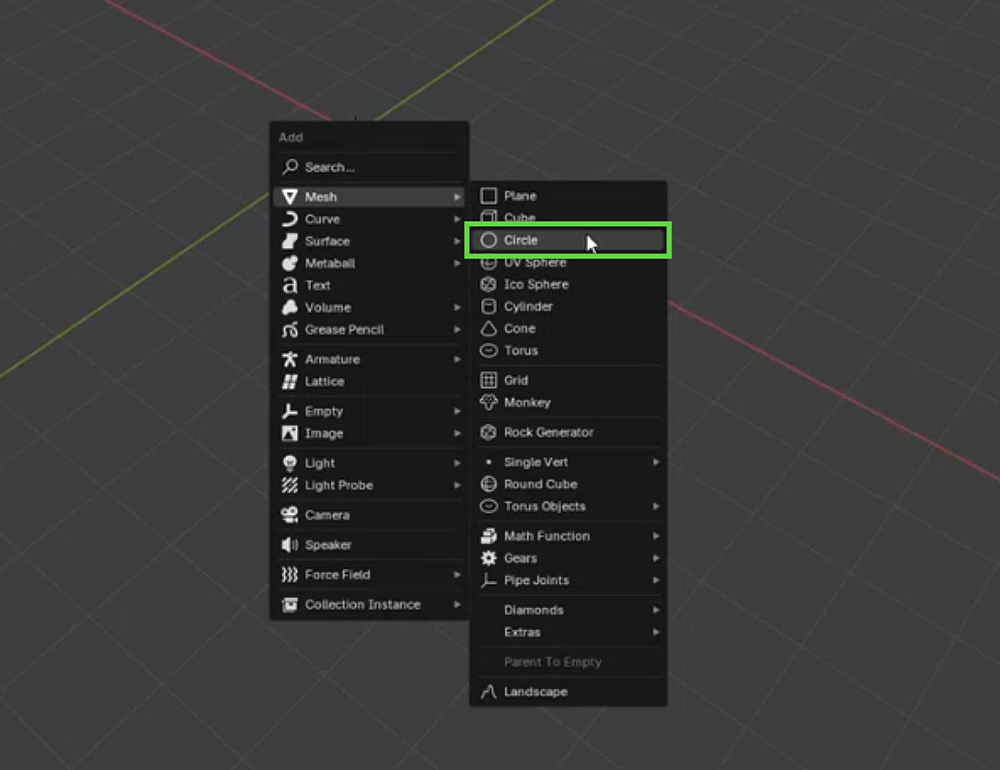Click the Cone icon
The image size is (1000, 770).
pos(489,329)
